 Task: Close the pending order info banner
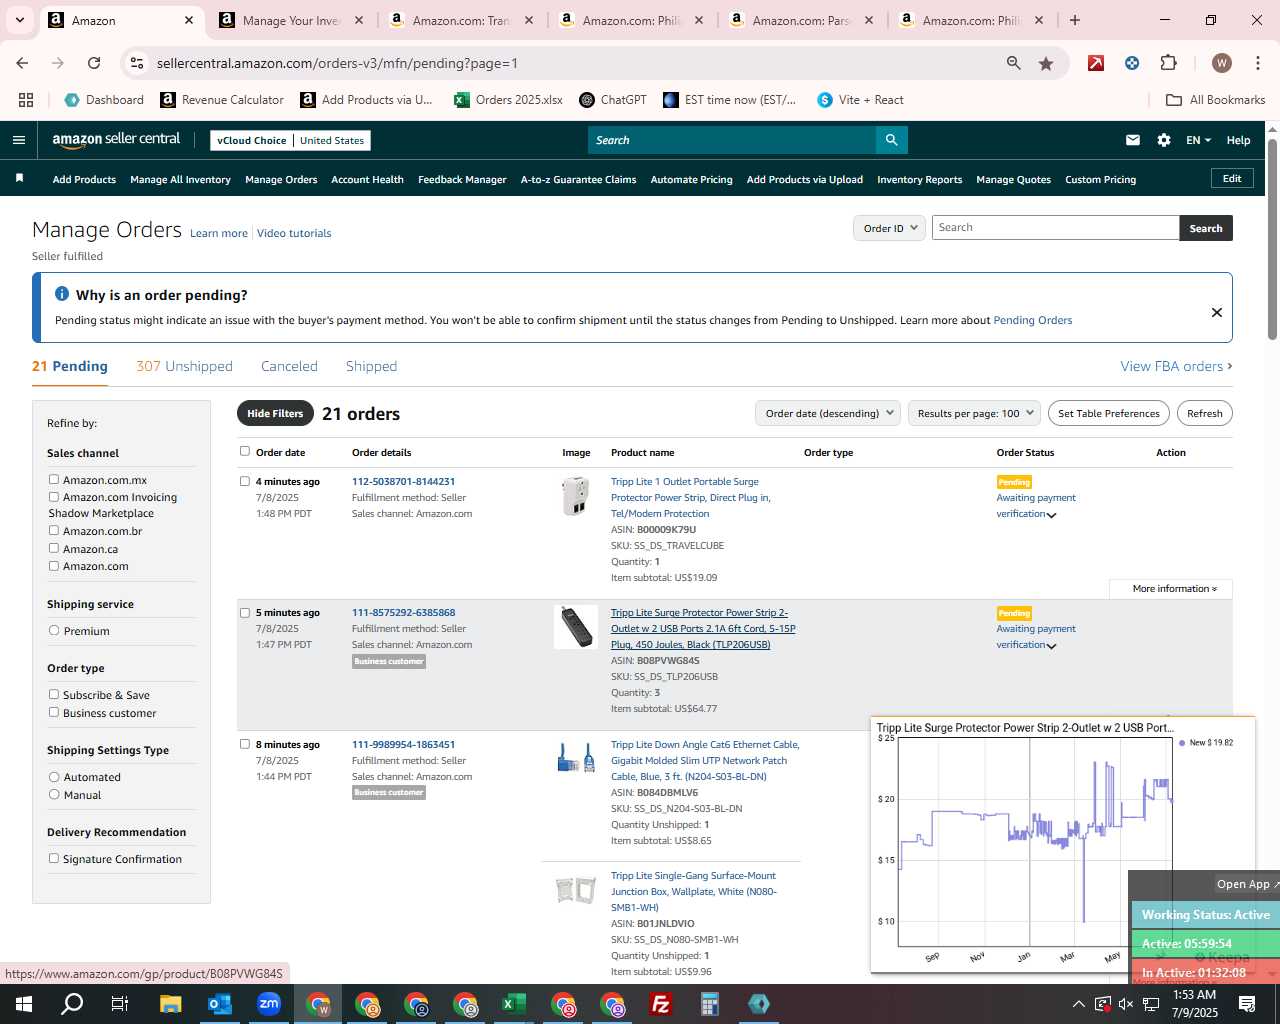[1217, 312]
